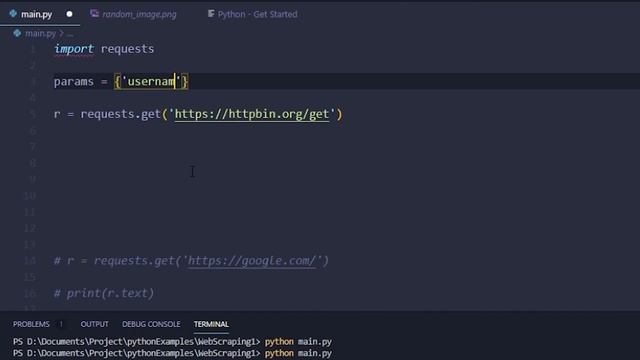Click the commented print(r.text) line
Screen dimensions: 640x360
(x=104, y=293)
